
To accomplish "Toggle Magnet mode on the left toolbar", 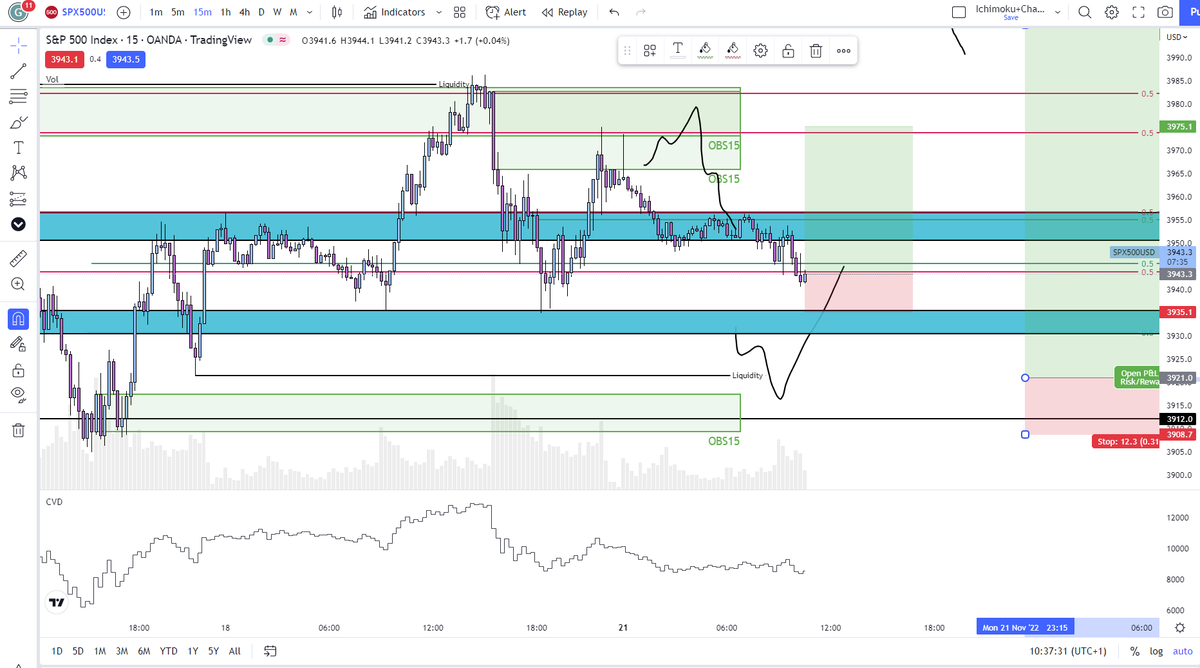I will [x=18, y=319].
